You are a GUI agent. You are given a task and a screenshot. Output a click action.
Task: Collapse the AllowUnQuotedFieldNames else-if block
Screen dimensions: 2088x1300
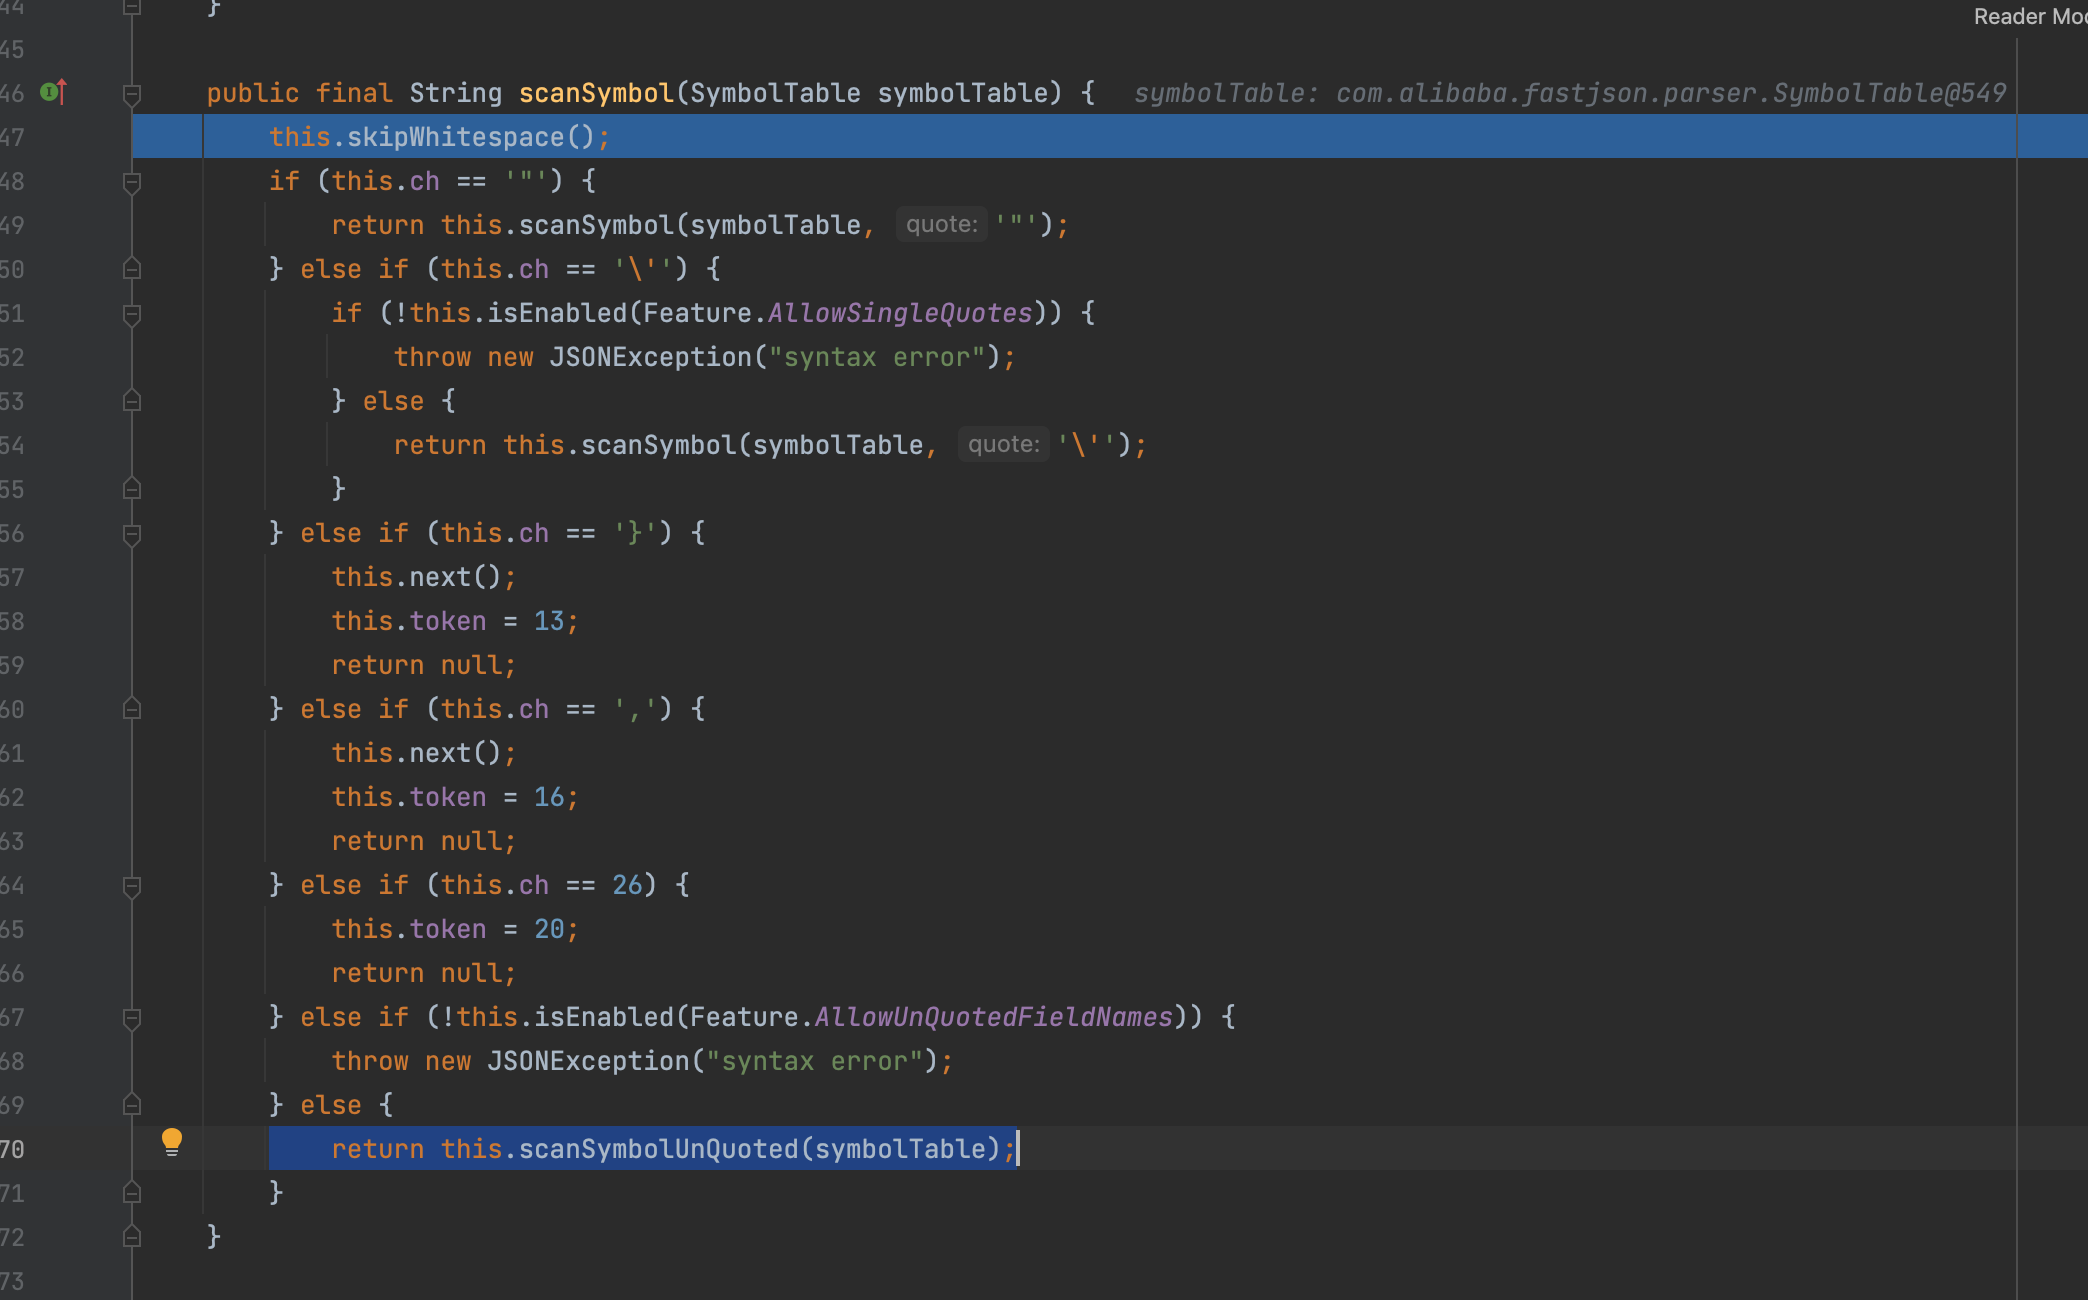131,1018
